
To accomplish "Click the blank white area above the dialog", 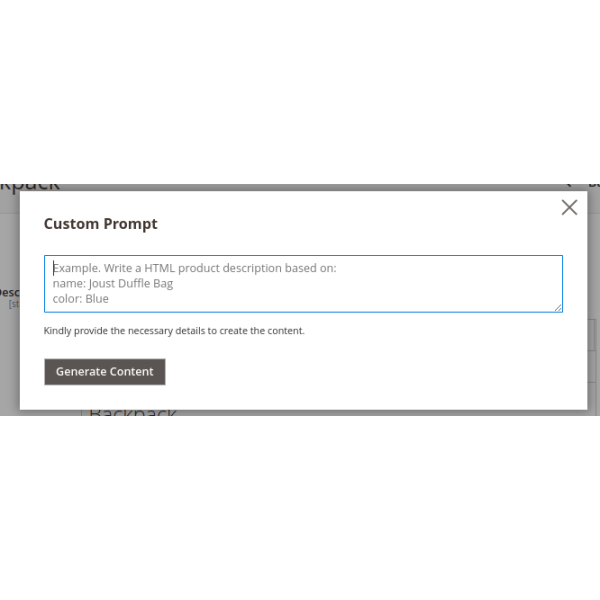I will click(x=300, y=90).
